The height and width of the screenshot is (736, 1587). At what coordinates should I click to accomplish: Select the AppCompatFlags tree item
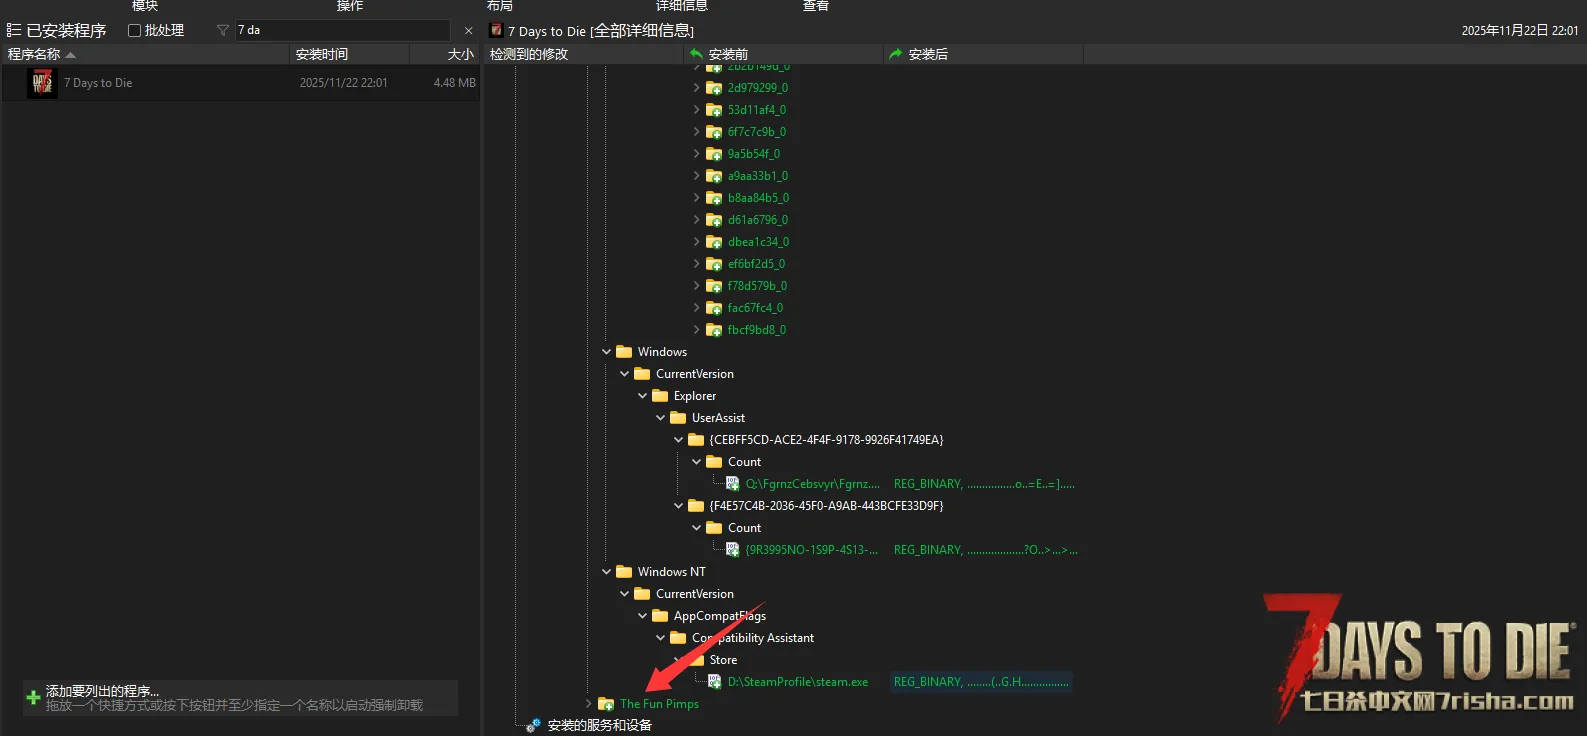(x=719, y=616)
